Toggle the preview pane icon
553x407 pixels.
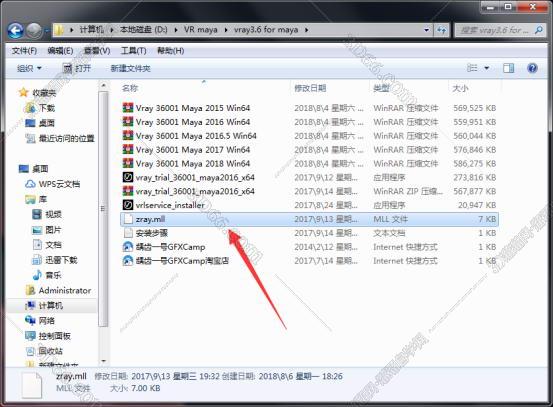pos(508,68)
